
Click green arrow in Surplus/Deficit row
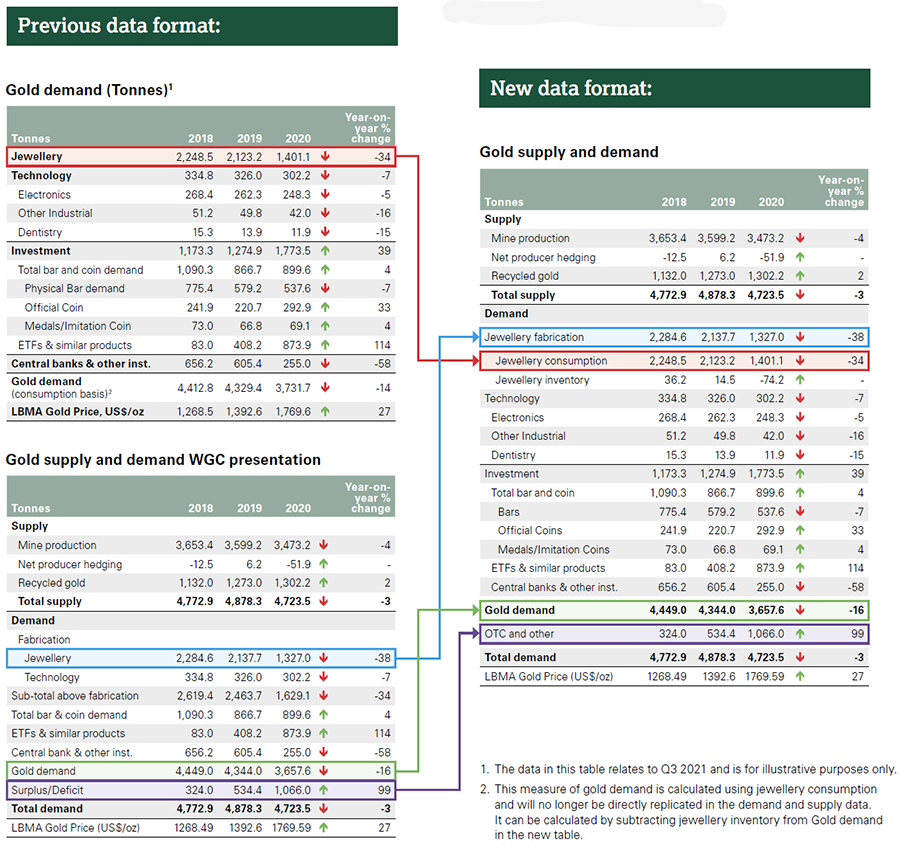(x=326, y=790)
